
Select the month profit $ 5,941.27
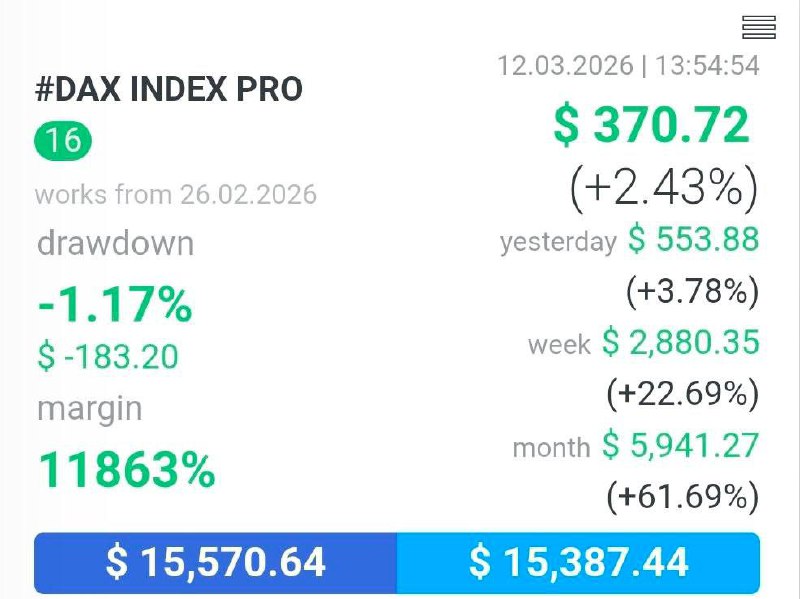[680, 445]
